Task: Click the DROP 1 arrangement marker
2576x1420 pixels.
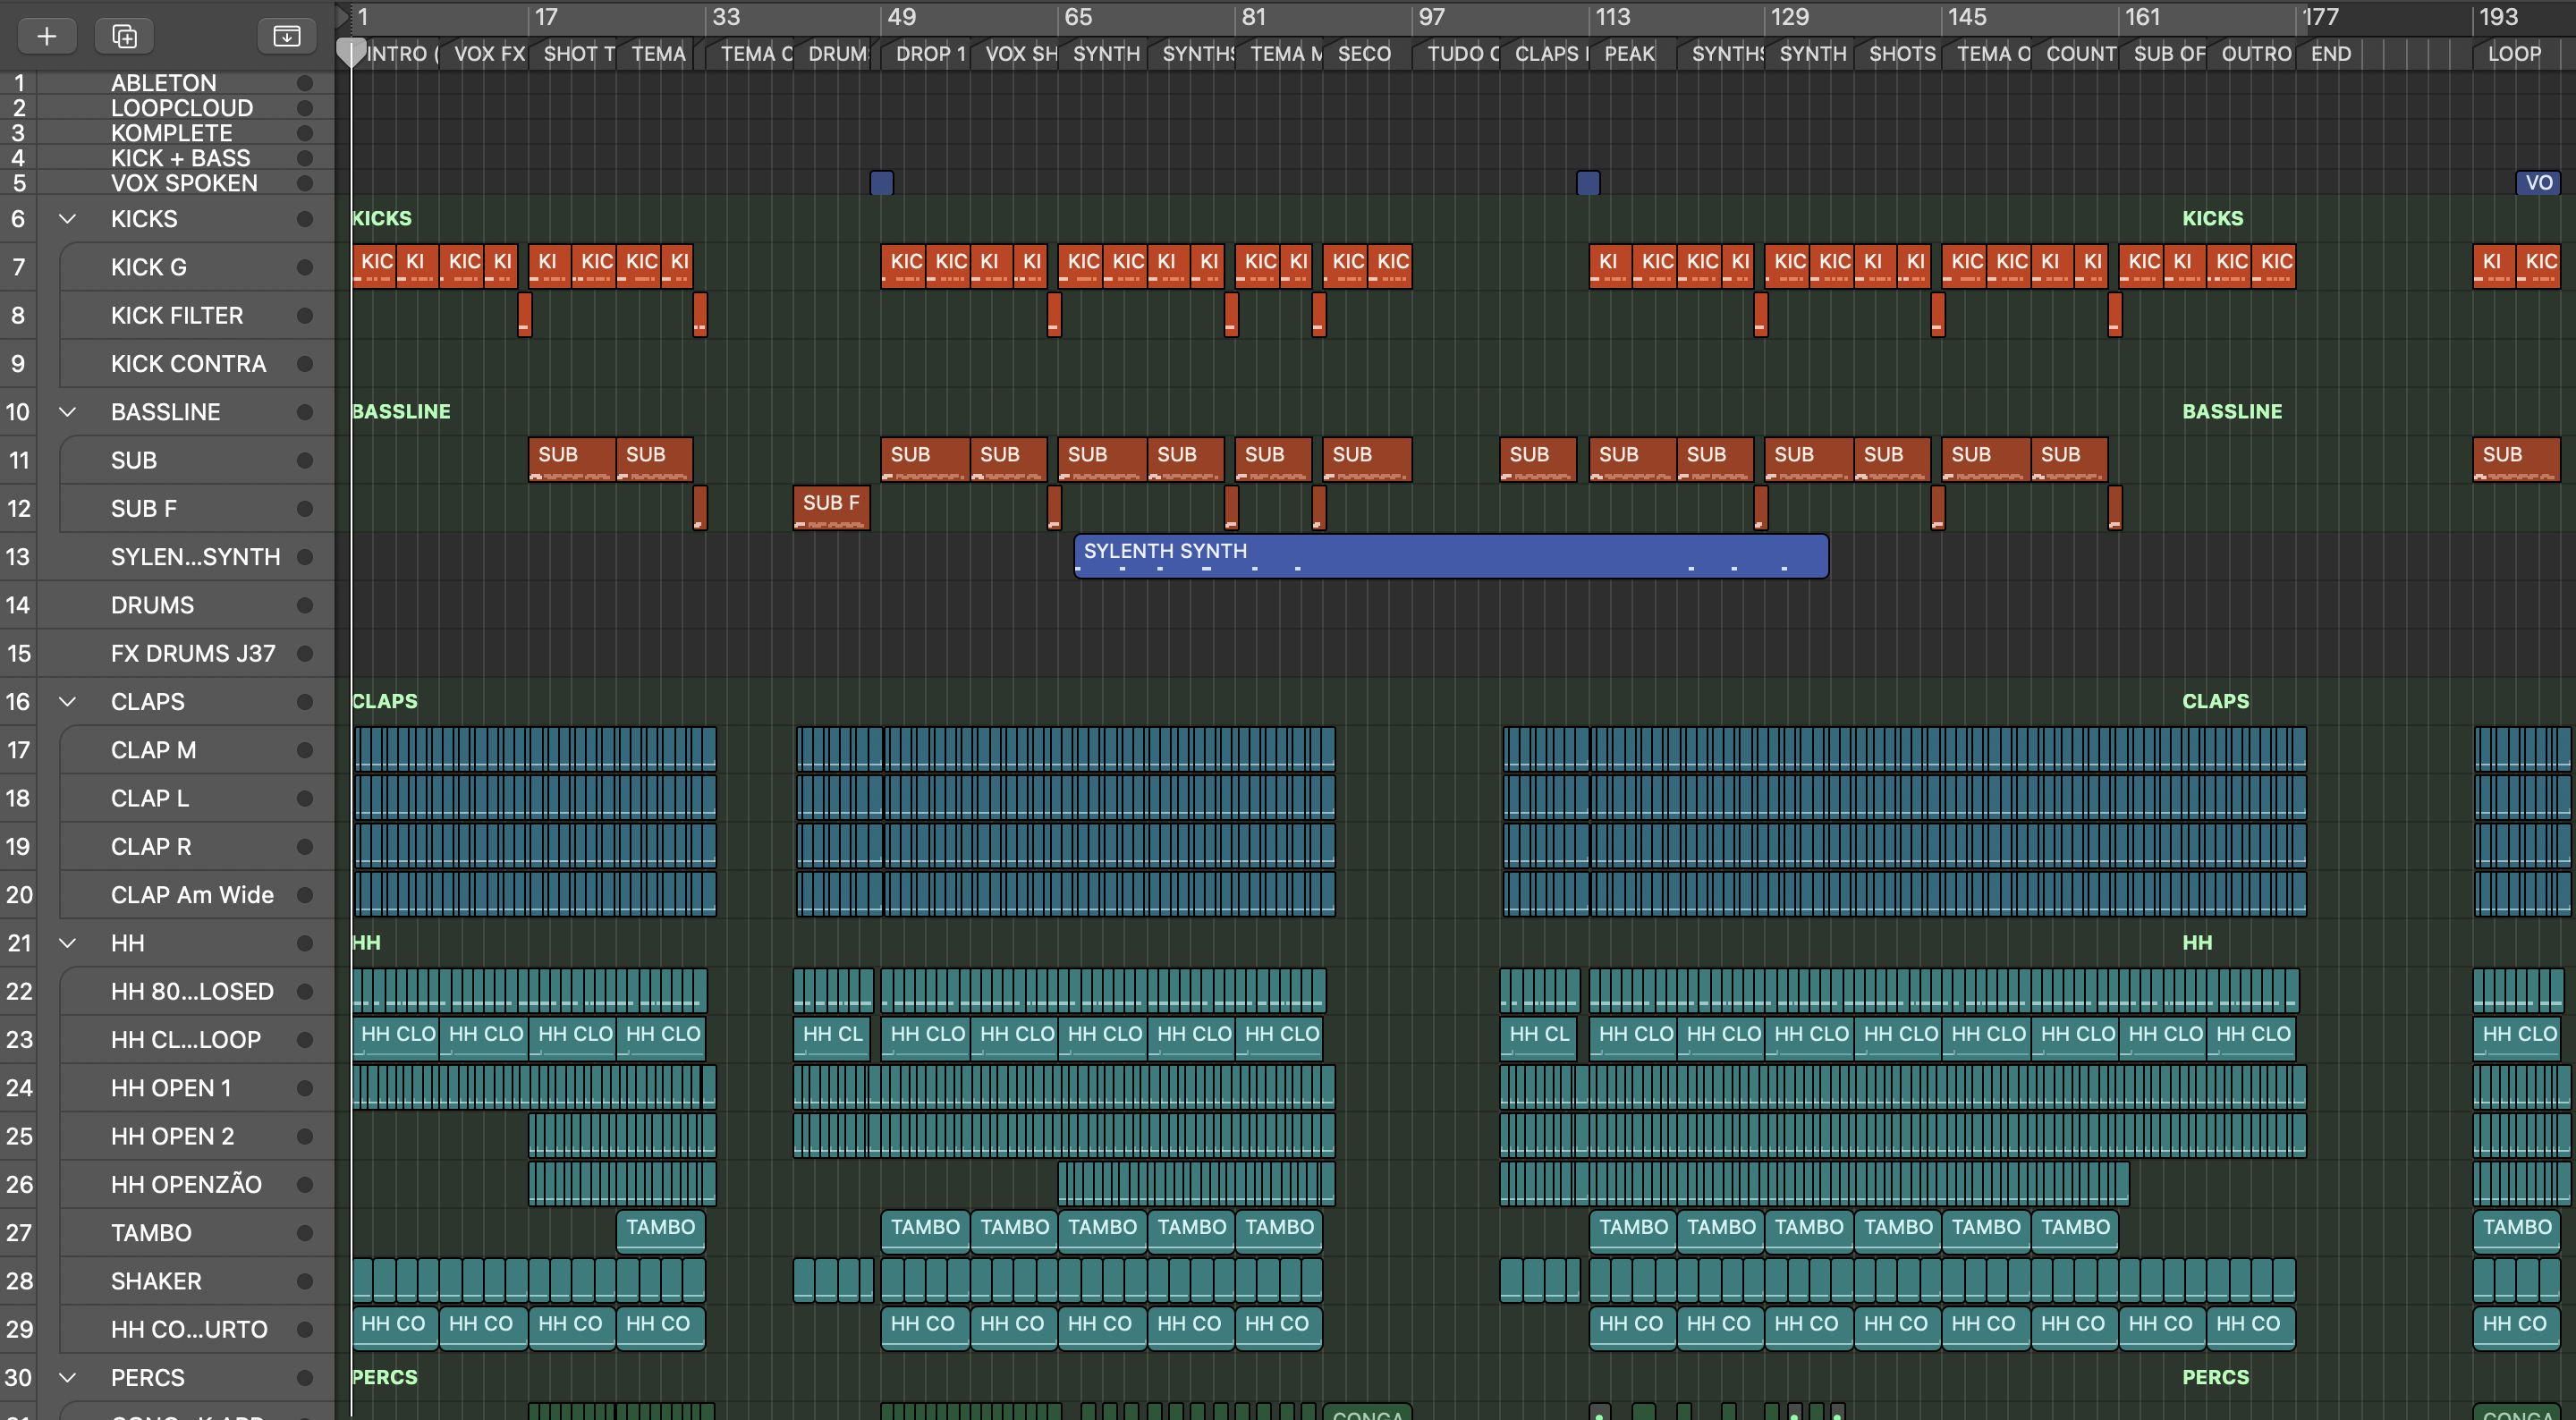Action: 929,54
